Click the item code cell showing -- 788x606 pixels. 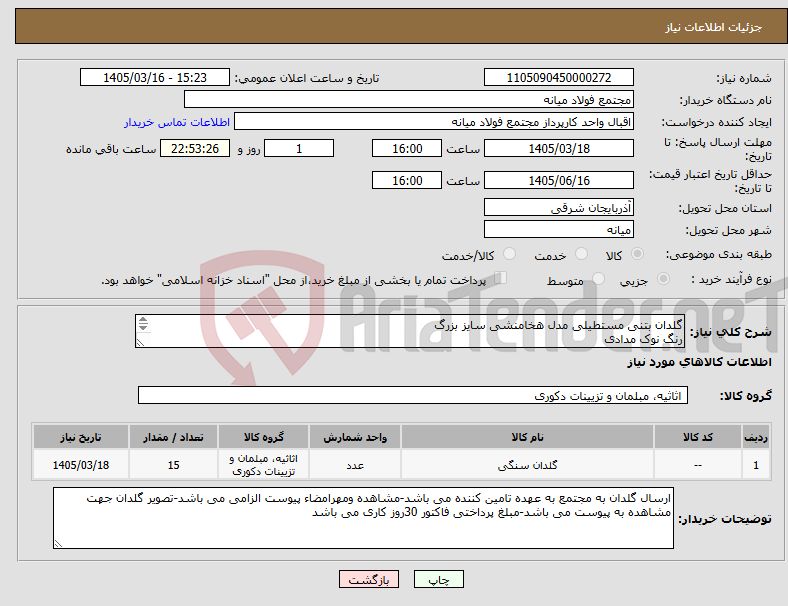coord(698,465)
